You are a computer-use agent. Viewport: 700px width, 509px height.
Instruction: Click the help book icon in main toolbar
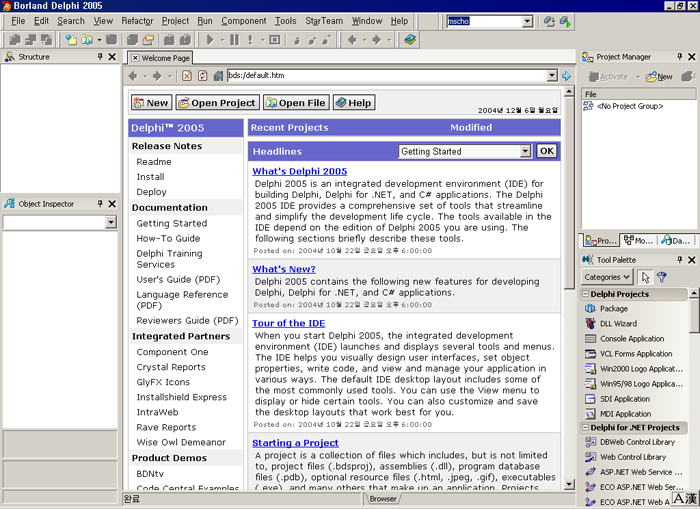tap(410, 40)
